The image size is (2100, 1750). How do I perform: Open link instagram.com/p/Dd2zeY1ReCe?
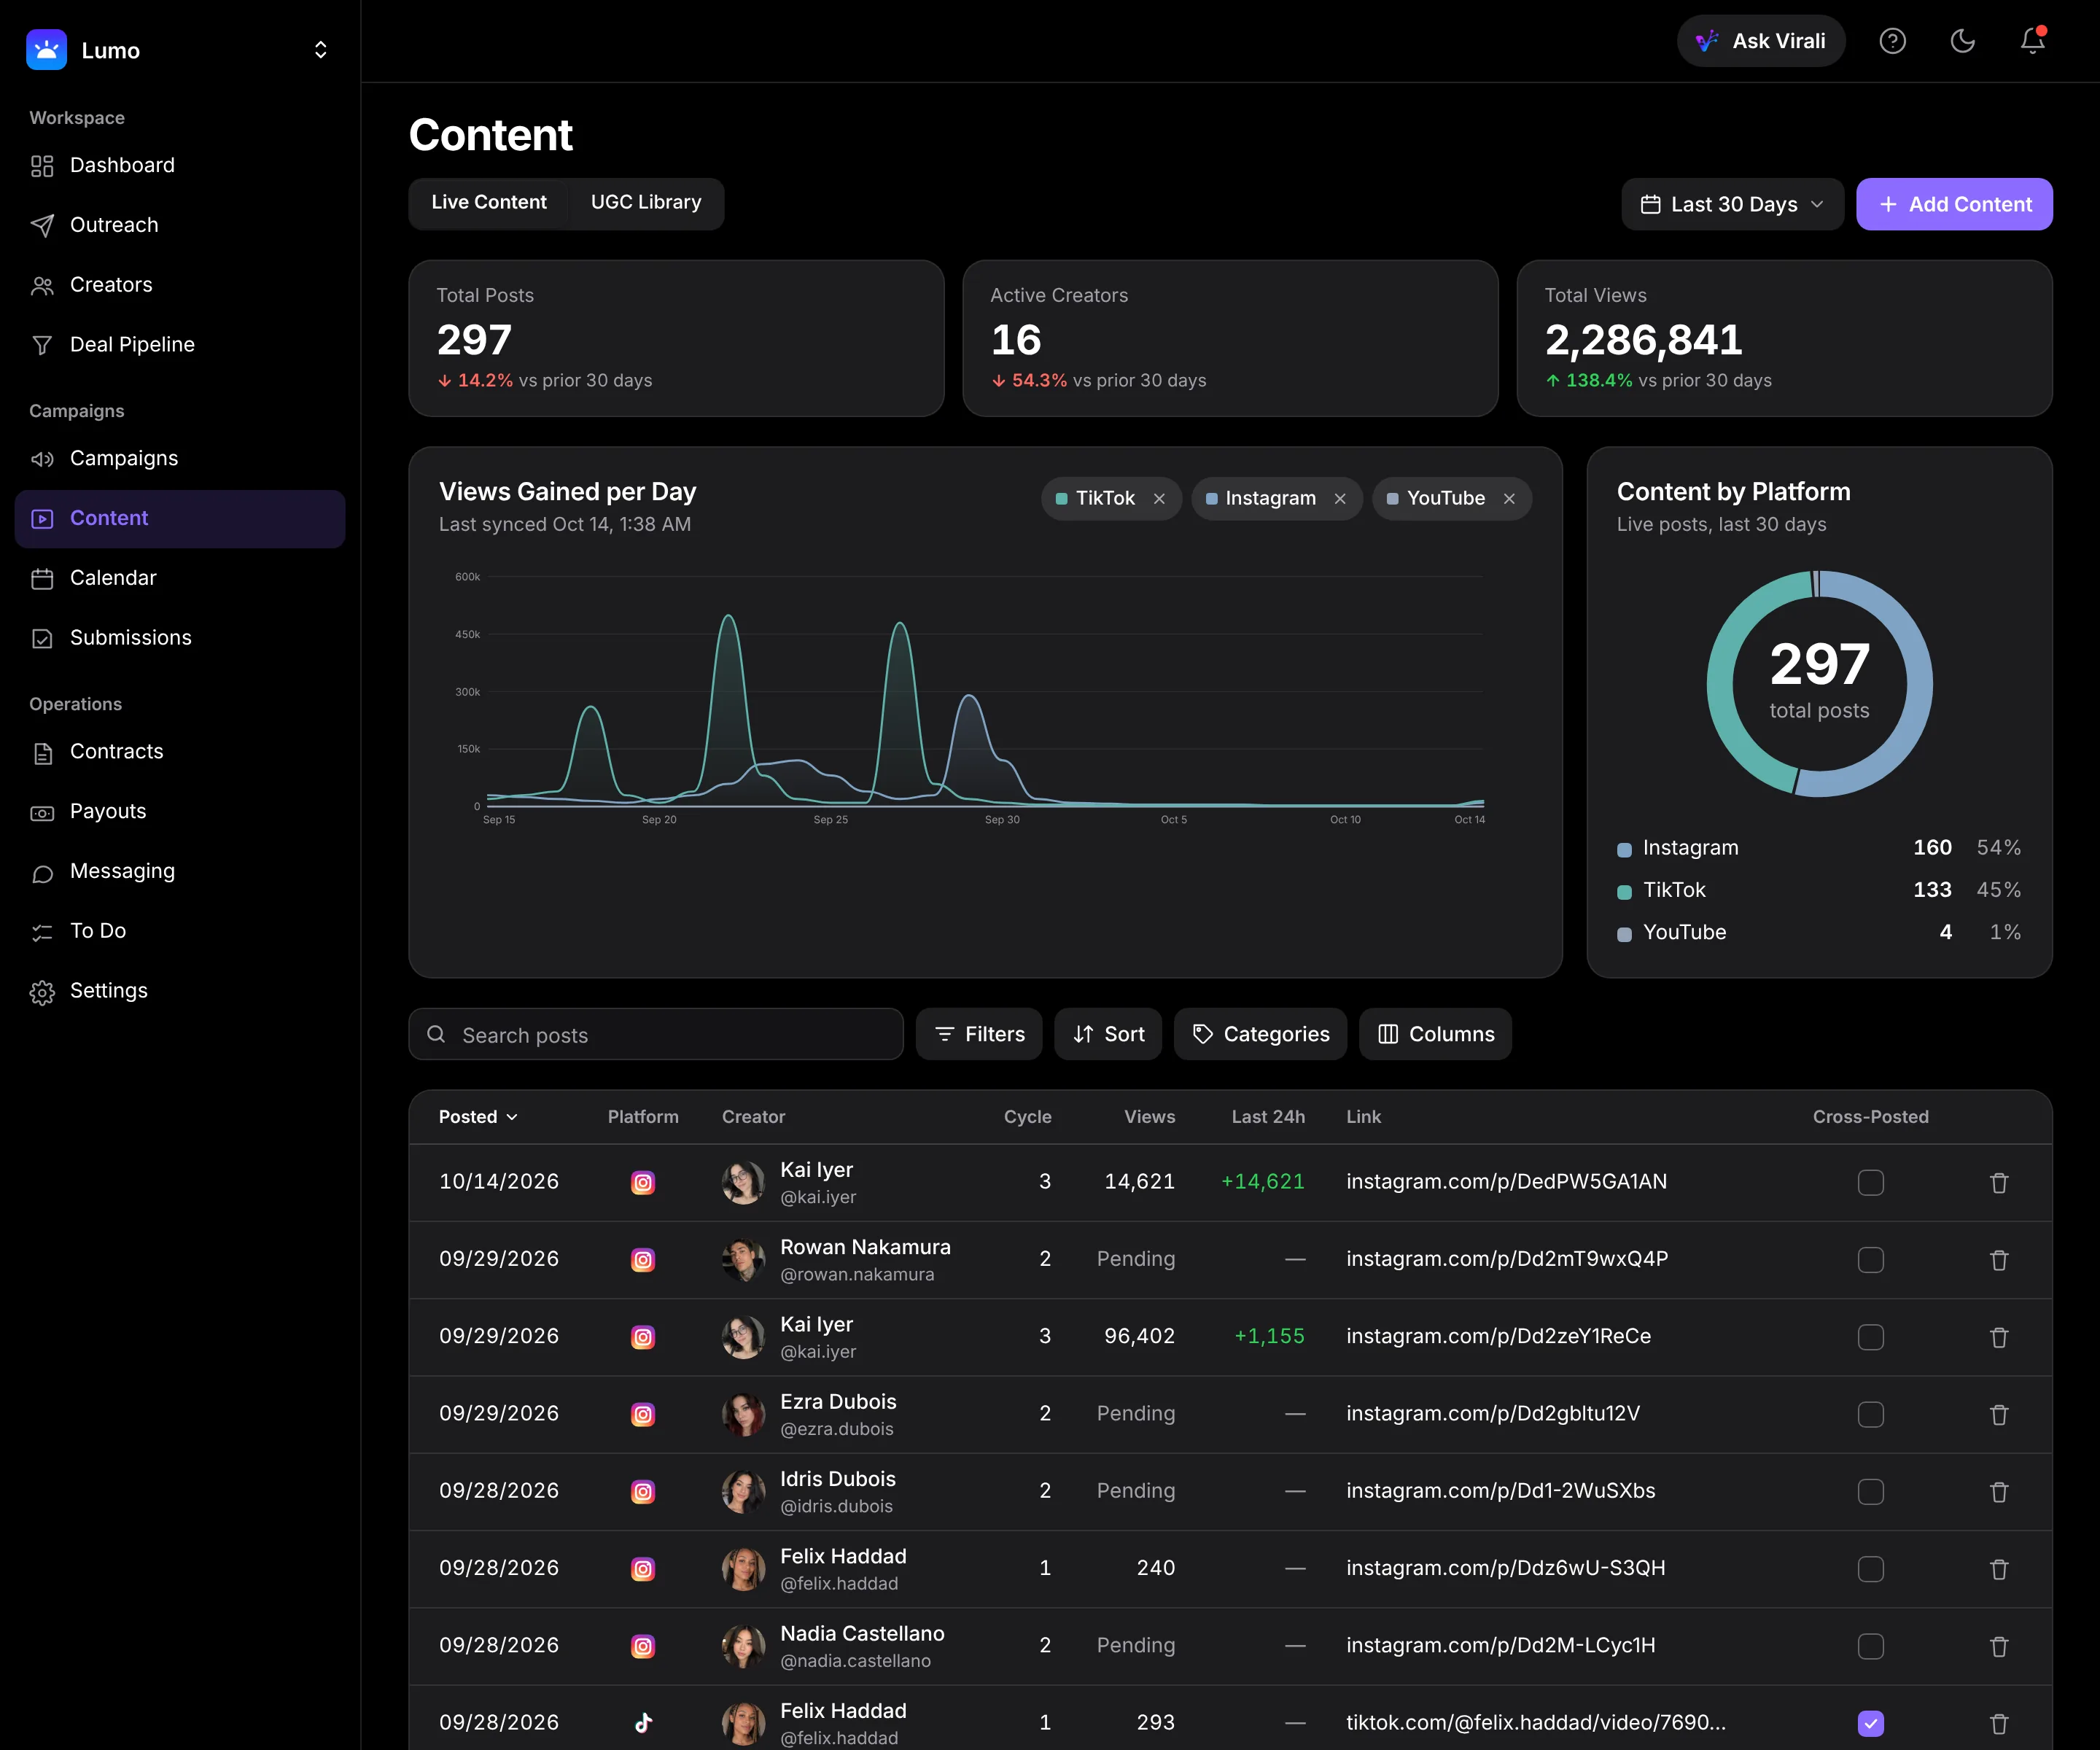tap(1498, 1337)
